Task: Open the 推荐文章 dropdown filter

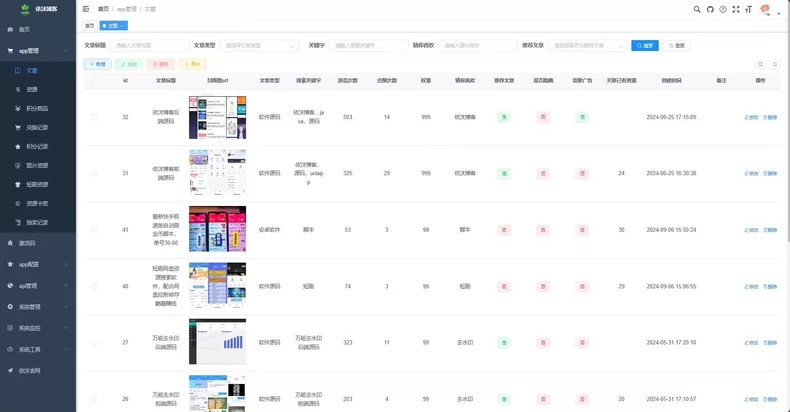Action: 587,45
